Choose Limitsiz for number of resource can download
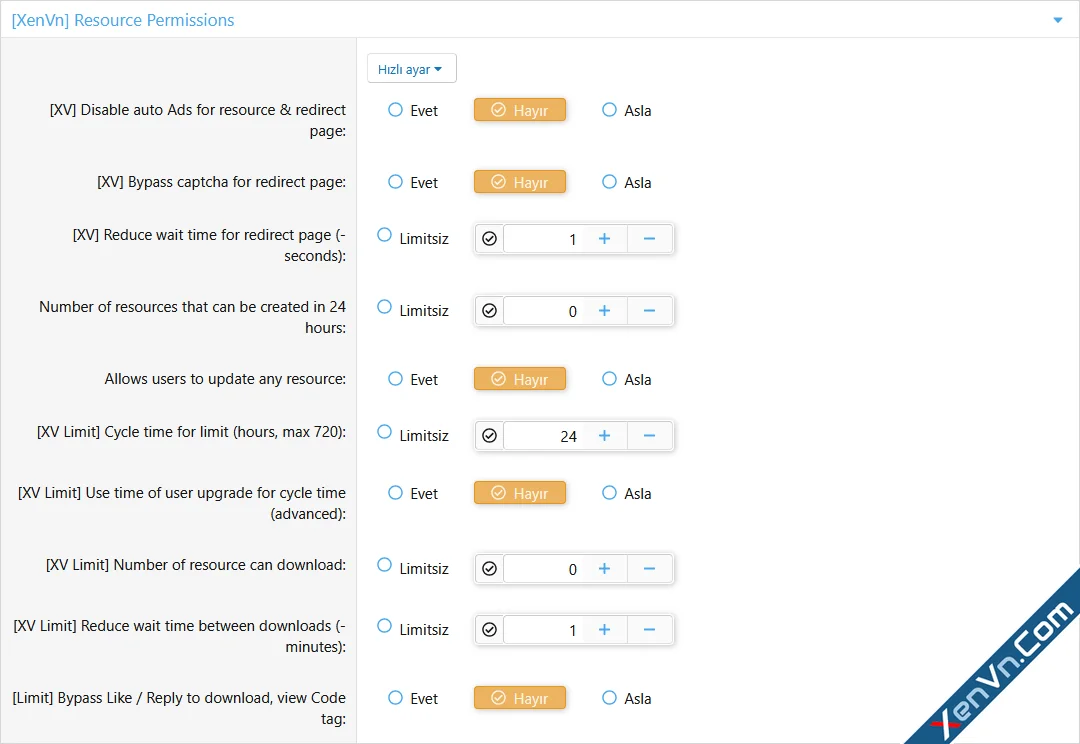1080x744 pixels. 385,565
